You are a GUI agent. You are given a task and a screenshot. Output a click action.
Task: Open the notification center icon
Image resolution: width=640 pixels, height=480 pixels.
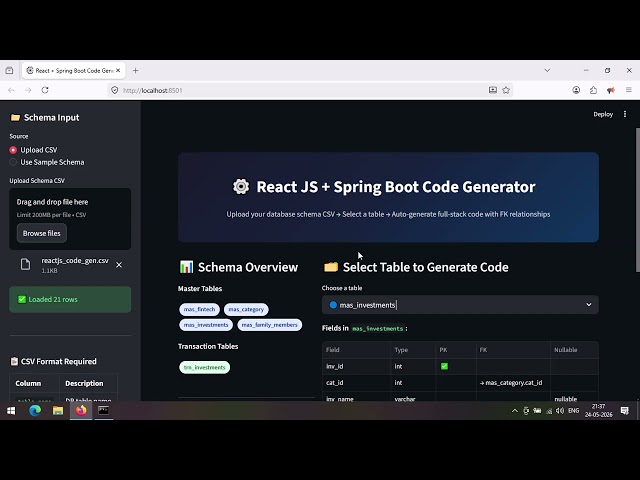[624, 411]
